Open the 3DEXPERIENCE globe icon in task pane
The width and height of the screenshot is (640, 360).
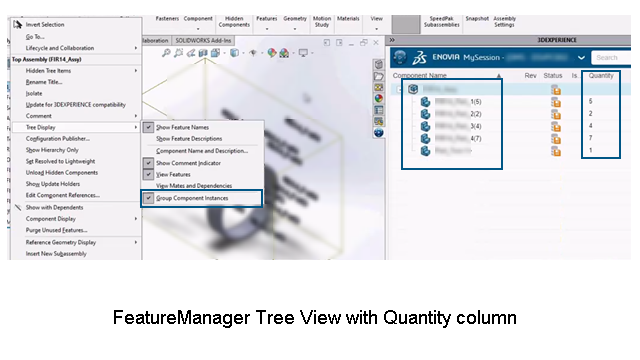379,133
